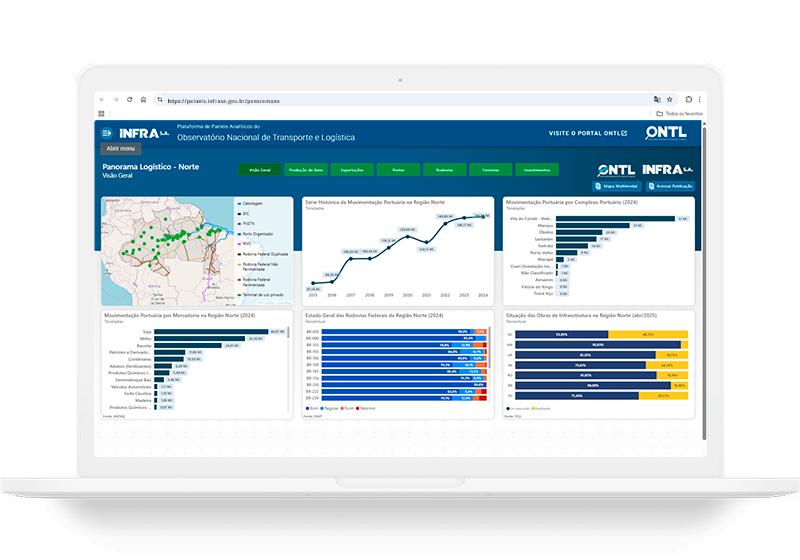800x560 pixels.
Task: Reload the page with the refresh icon
Action: 129,100
